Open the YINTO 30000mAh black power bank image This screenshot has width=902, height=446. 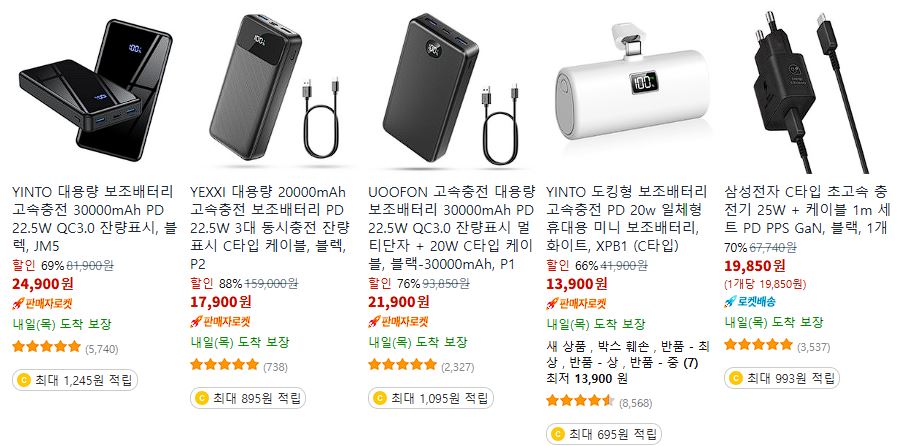95,90
